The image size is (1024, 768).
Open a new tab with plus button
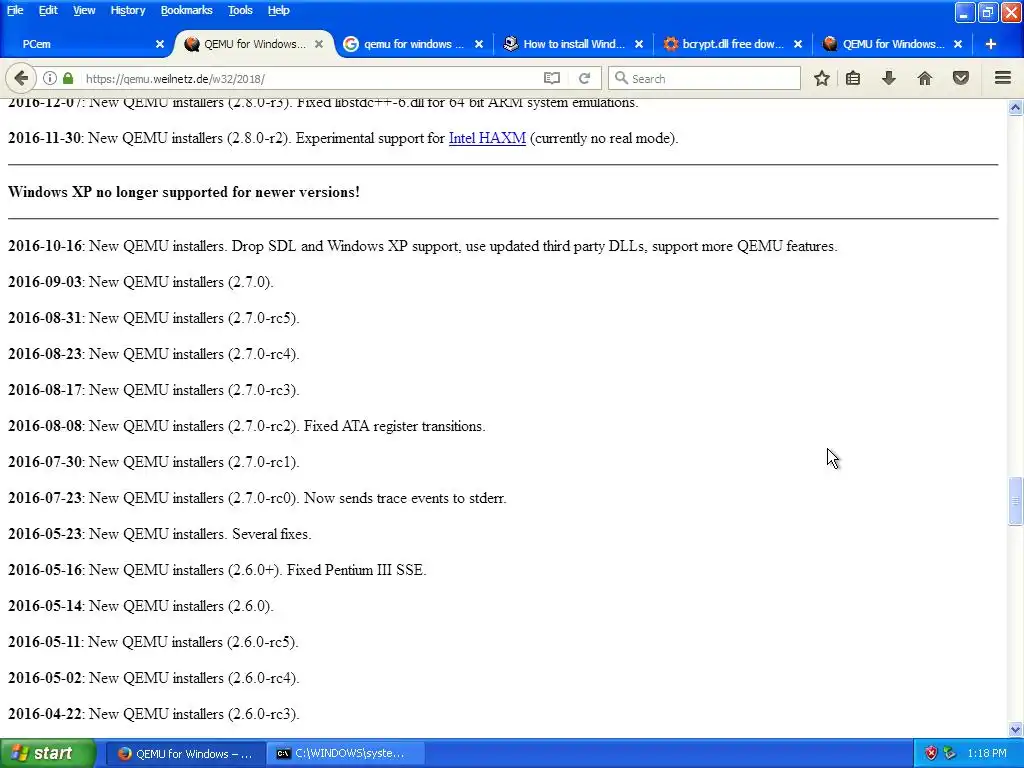[x=991, y=44]
